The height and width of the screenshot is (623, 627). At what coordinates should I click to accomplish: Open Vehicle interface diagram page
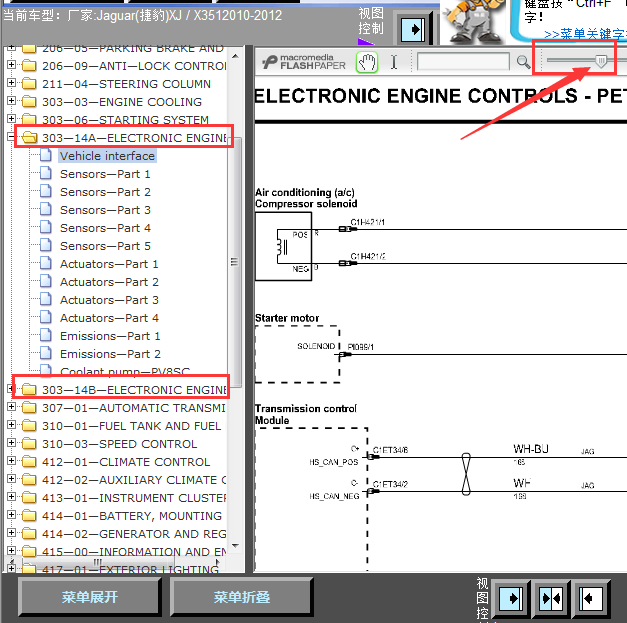(107, 156)
